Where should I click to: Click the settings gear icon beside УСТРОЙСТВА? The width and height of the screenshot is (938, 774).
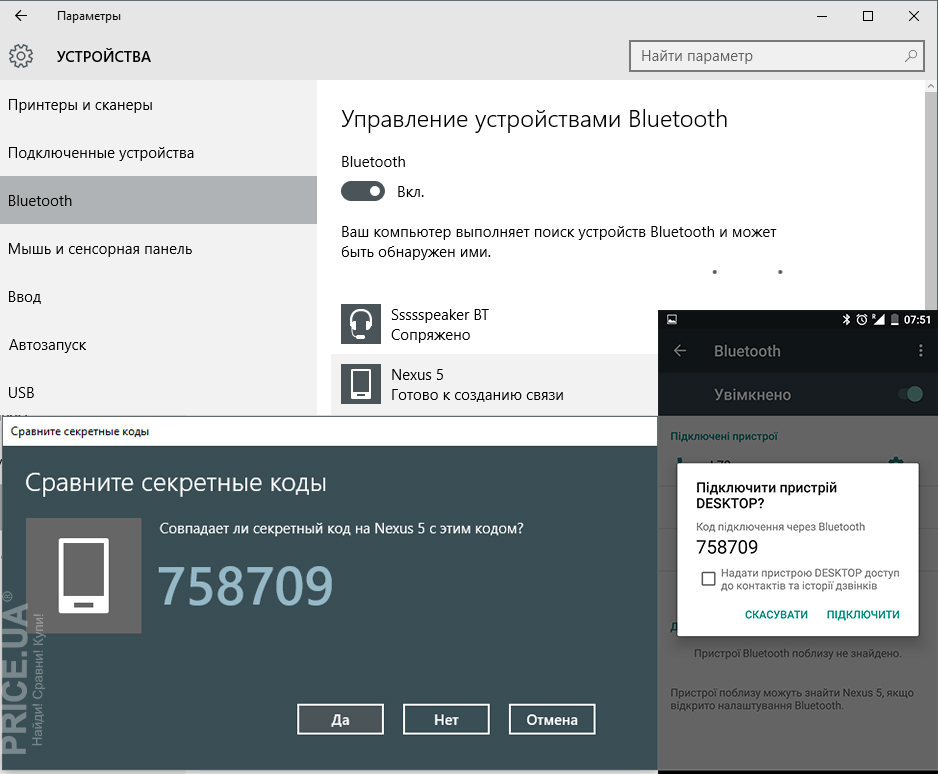pos(21,56)
